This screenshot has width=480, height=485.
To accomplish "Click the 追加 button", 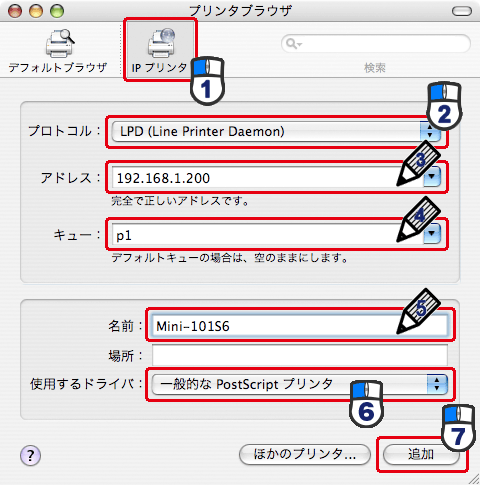I will coord(421,454).
